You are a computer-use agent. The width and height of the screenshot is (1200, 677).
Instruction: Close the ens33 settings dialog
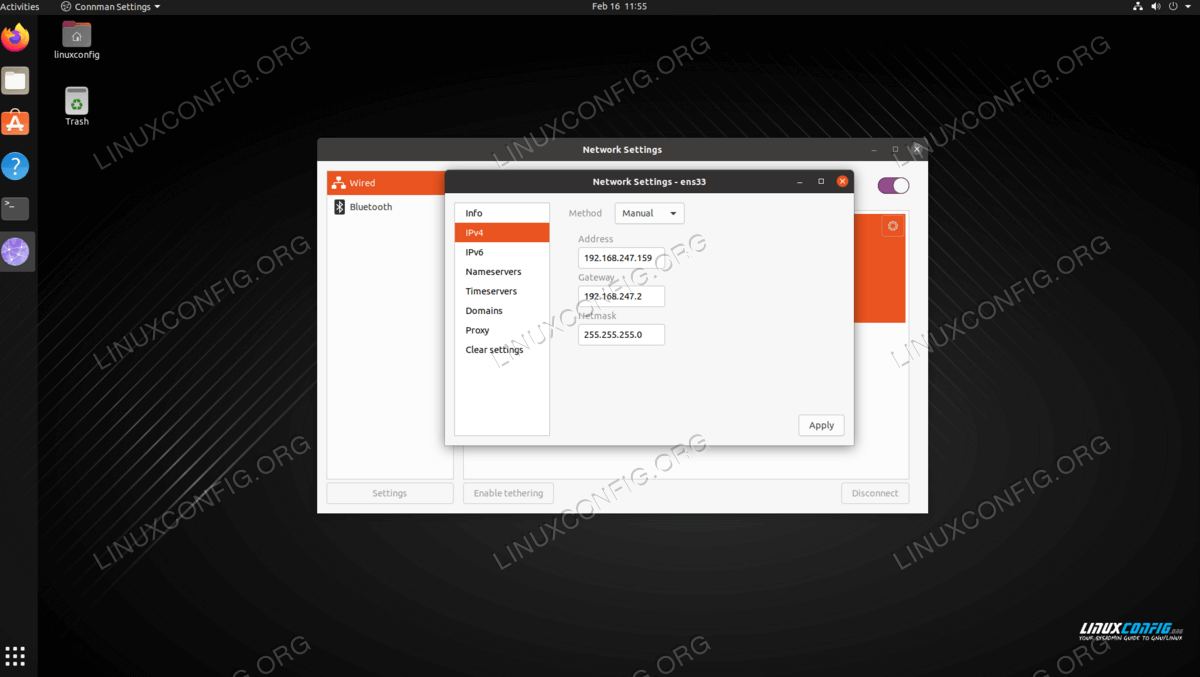tap(842, 182)
